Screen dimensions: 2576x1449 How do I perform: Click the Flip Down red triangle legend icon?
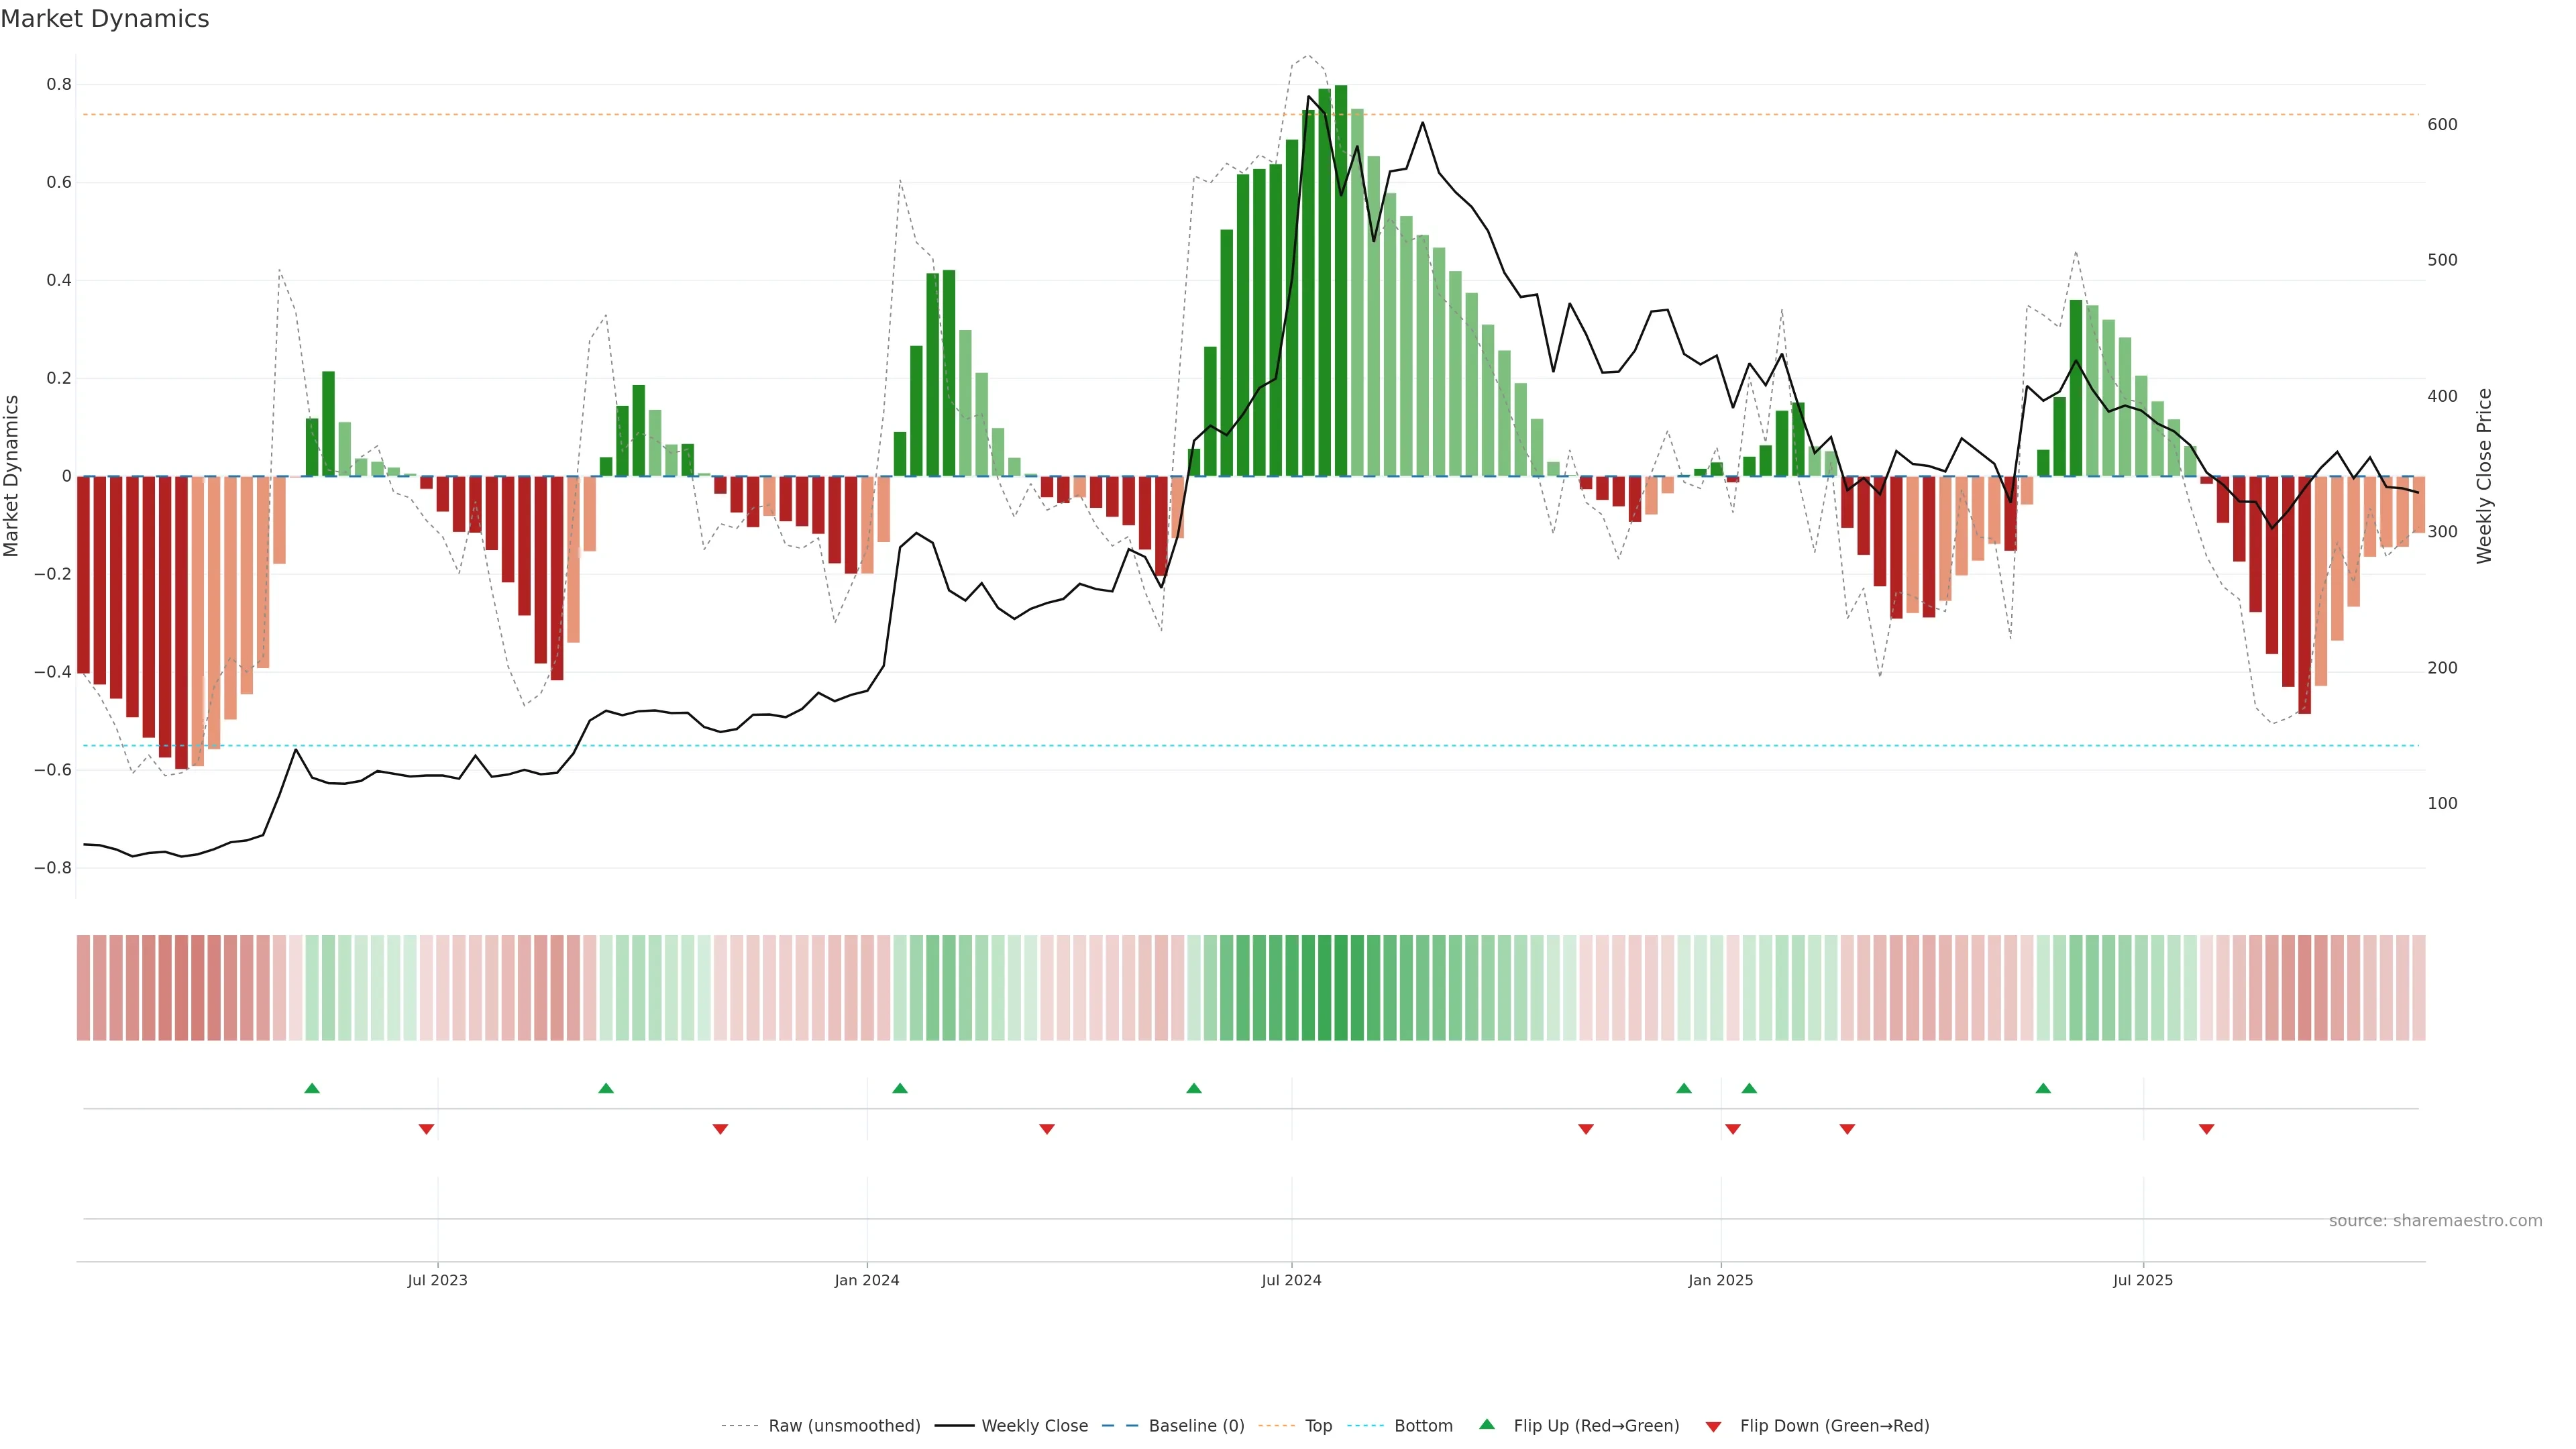point(1713,1426)
